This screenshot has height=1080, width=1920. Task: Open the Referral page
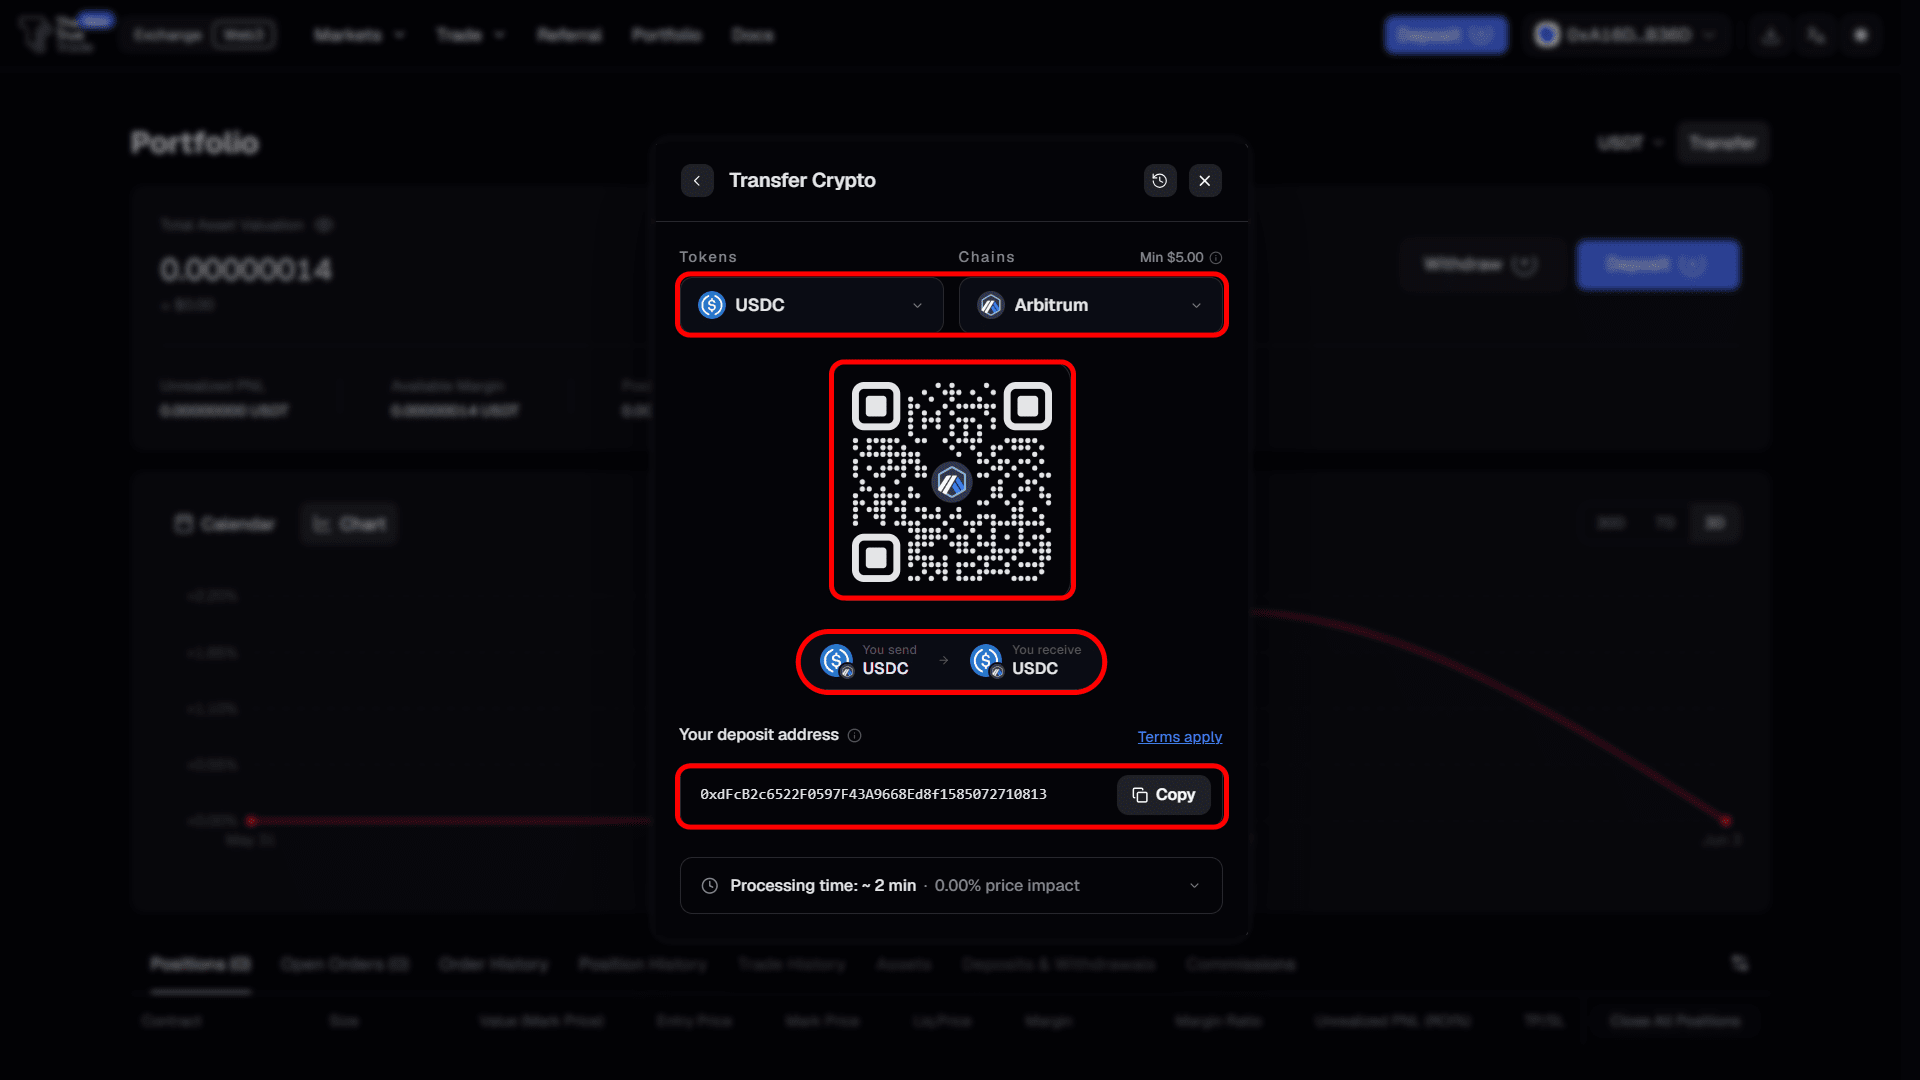click(x=569, y=35)
